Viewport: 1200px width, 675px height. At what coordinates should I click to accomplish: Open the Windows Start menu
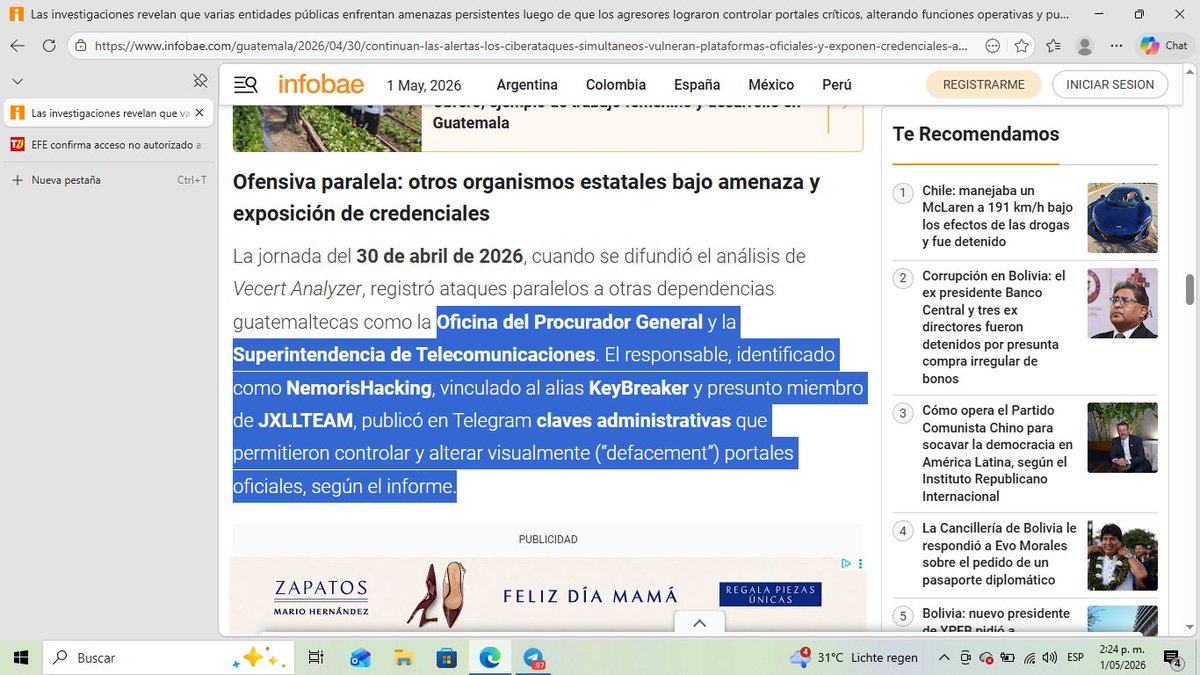click(20, 657)
